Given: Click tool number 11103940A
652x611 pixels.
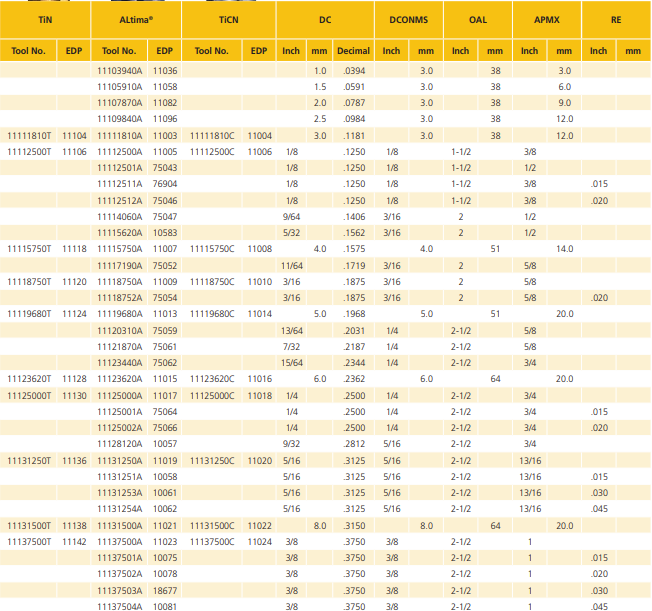Looking at the screenshot, I should click(120, 71).
